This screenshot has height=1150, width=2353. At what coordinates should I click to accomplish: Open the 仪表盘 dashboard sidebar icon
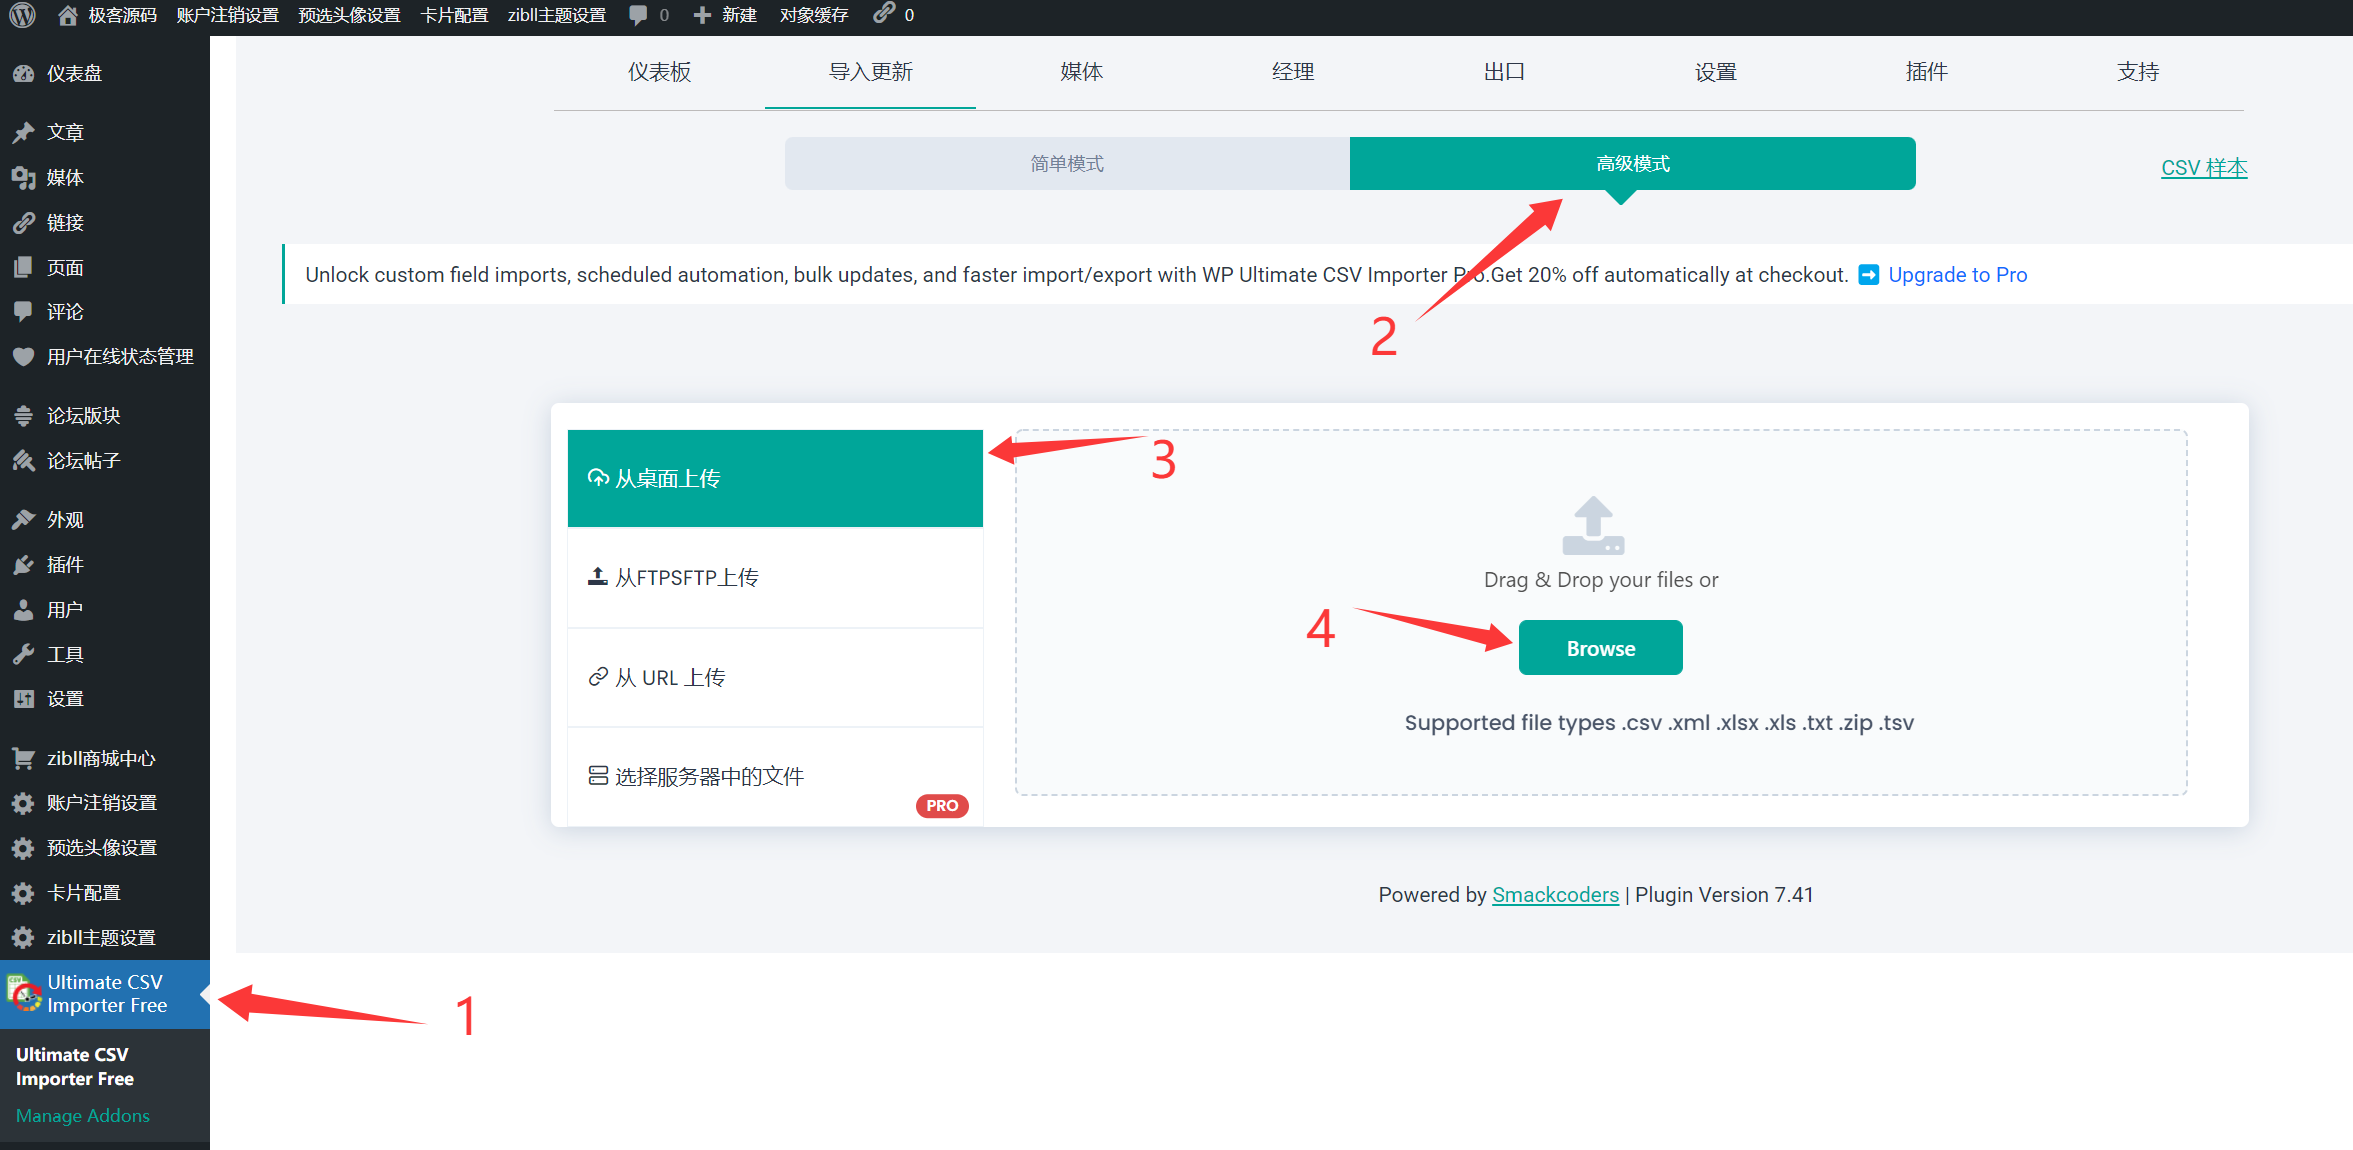point(23,73)
